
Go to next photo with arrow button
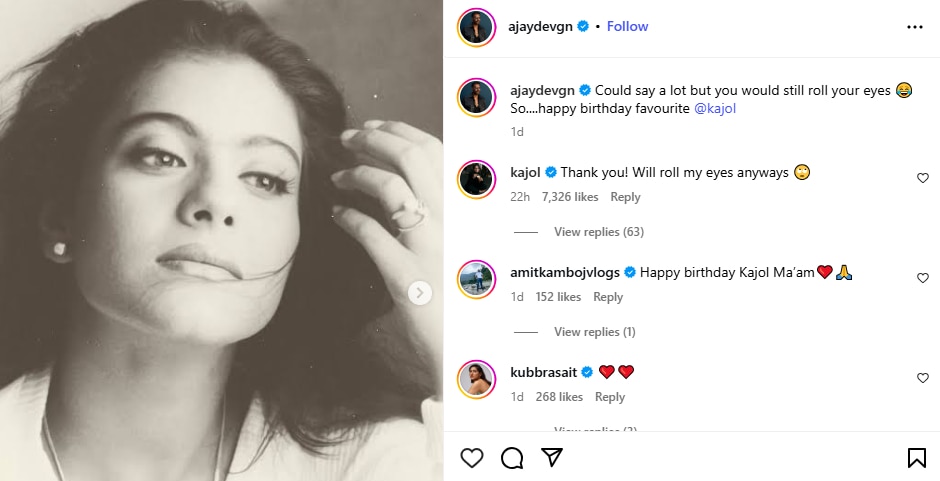pos(421,292)
